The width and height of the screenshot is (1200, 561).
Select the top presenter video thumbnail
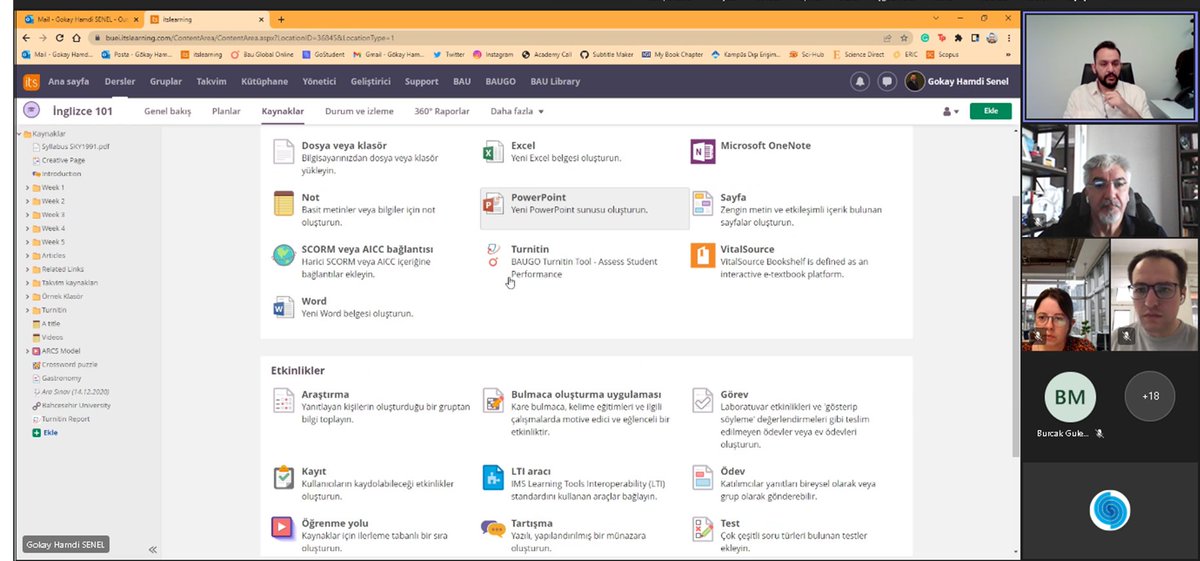pyautogui.click(x=1110, y=66)
